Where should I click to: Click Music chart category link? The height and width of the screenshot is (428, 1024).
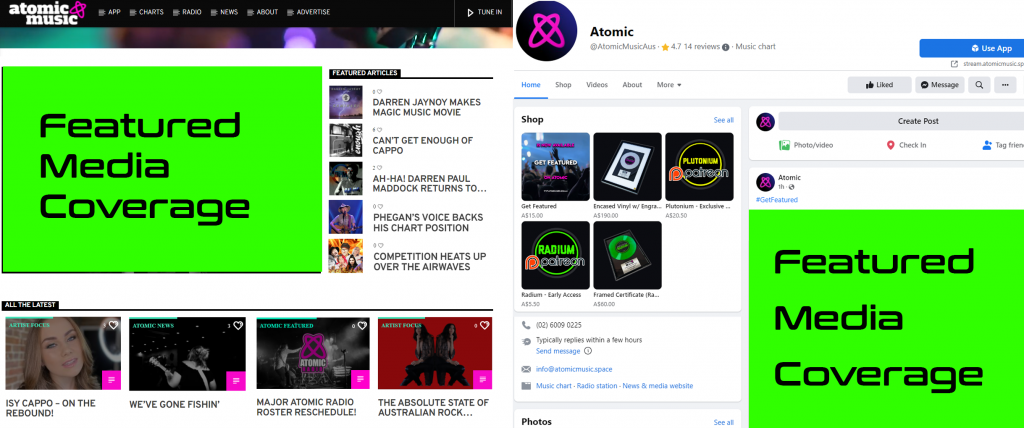click(x=555, y=386)
